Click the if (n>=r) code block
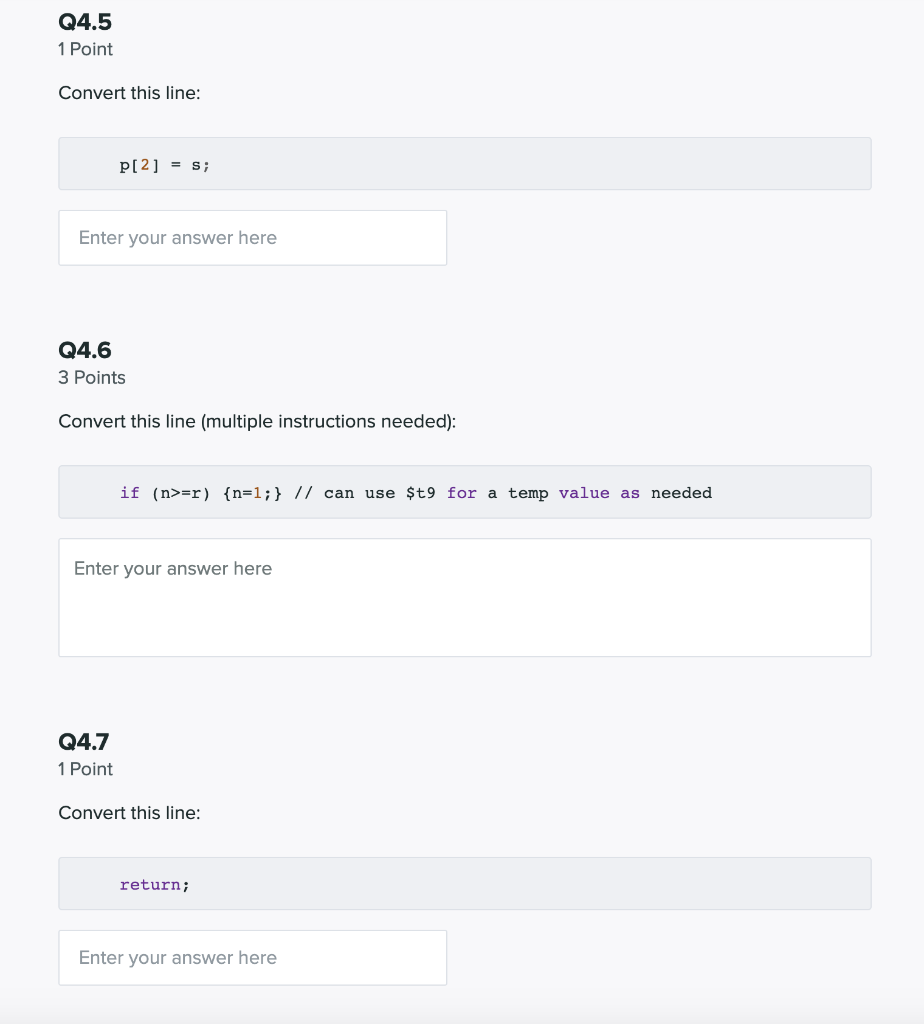The height and width of the screenshot is (1024, 924). (464, 492)
